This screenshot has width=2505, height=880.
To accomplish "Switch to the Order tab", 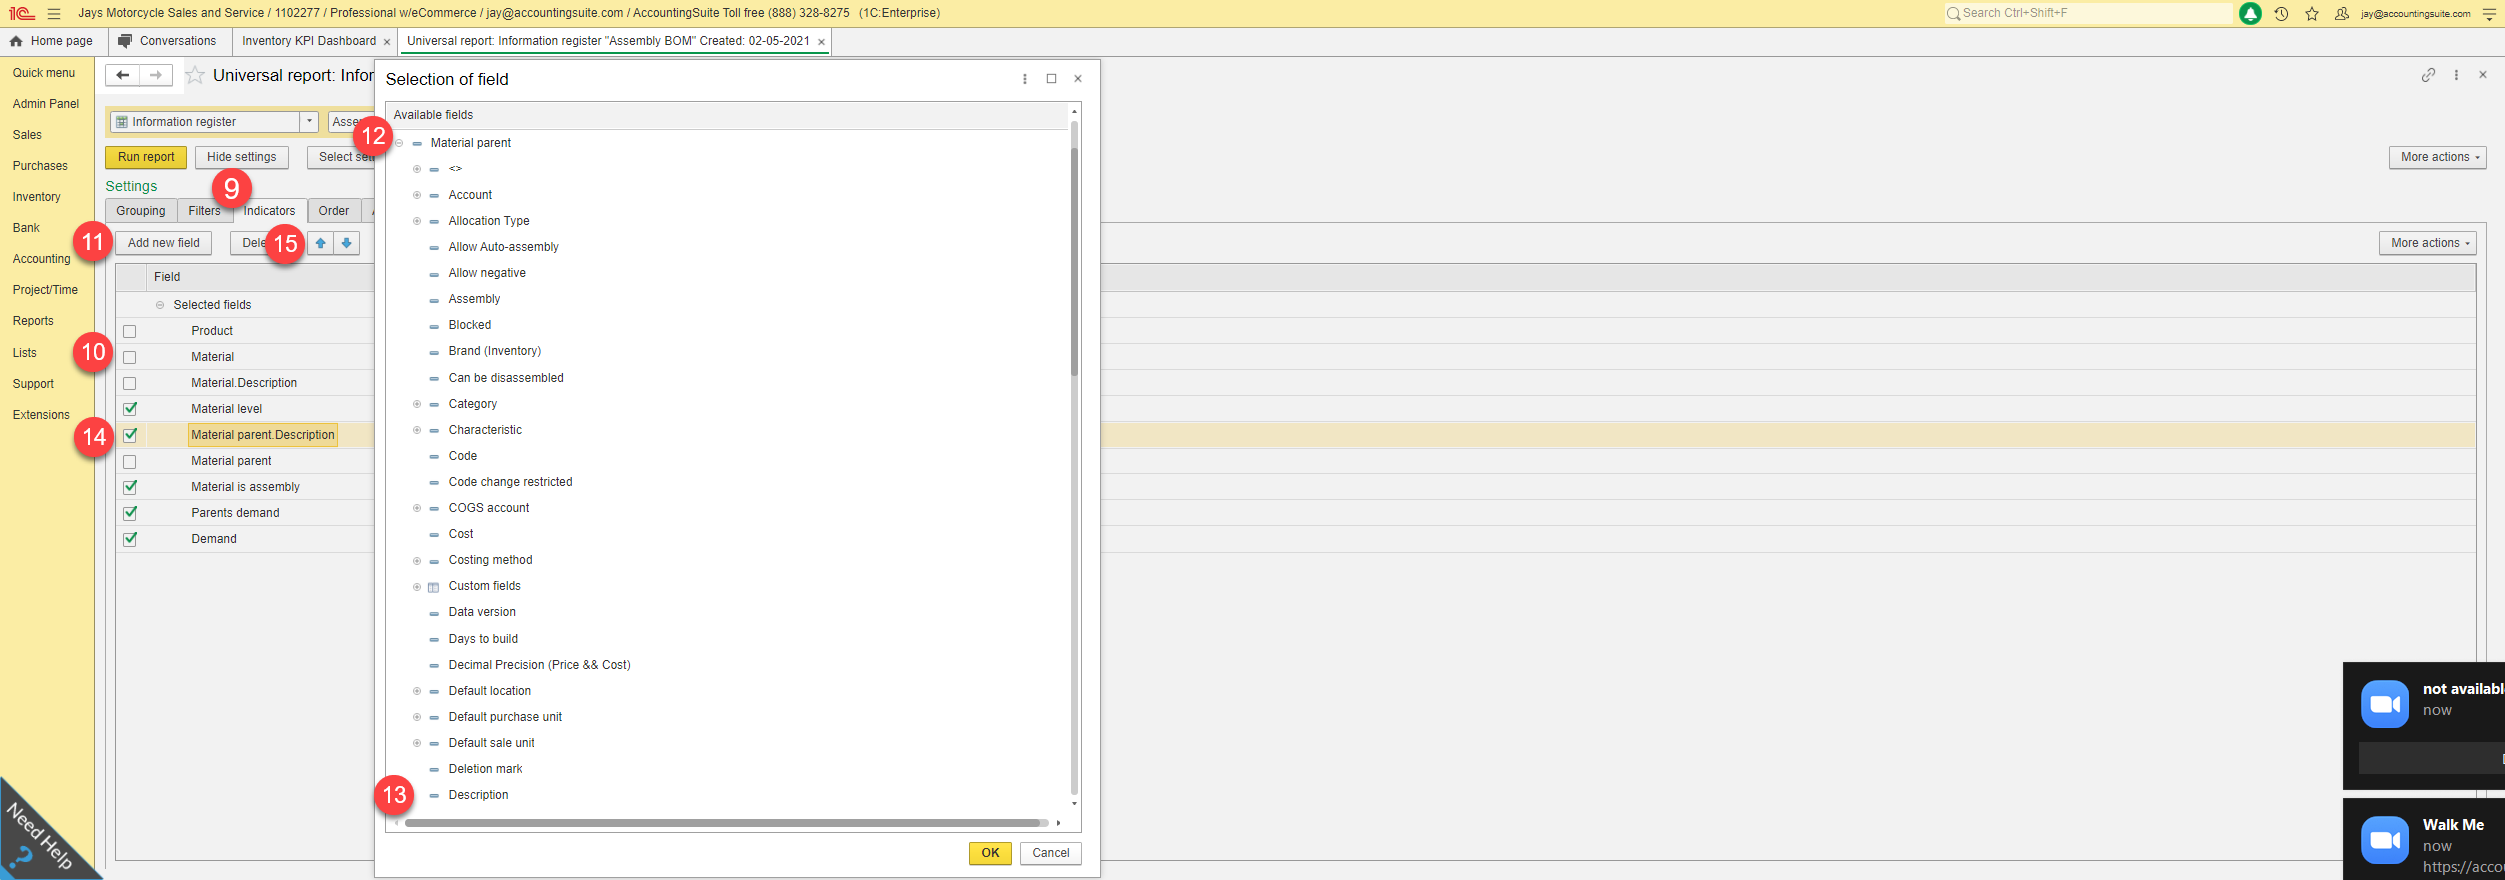I will coord(334,211).
